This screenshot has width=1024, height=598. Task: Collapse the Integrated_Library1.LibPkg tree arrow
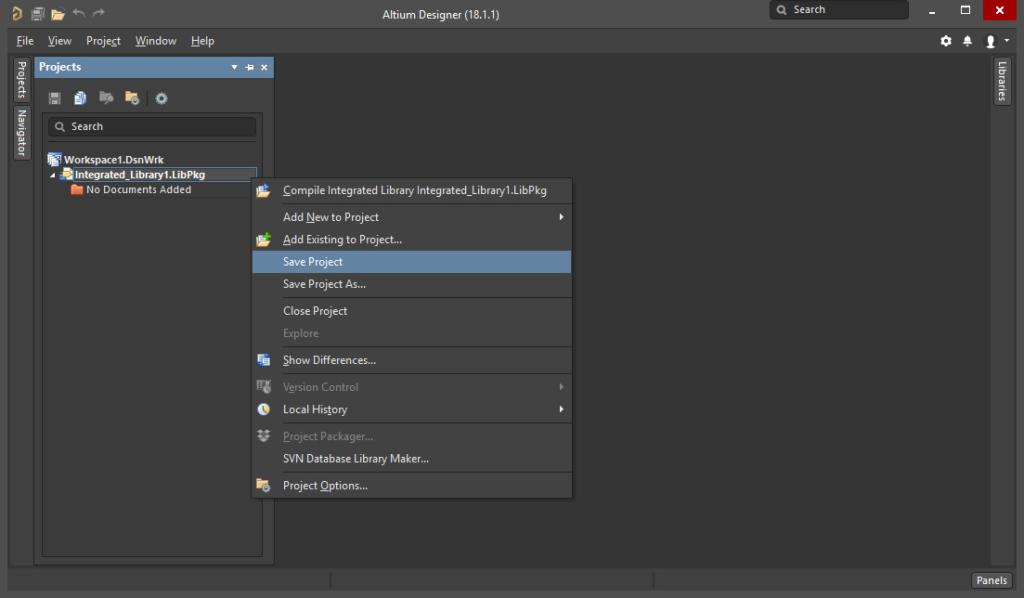[53, 175]
